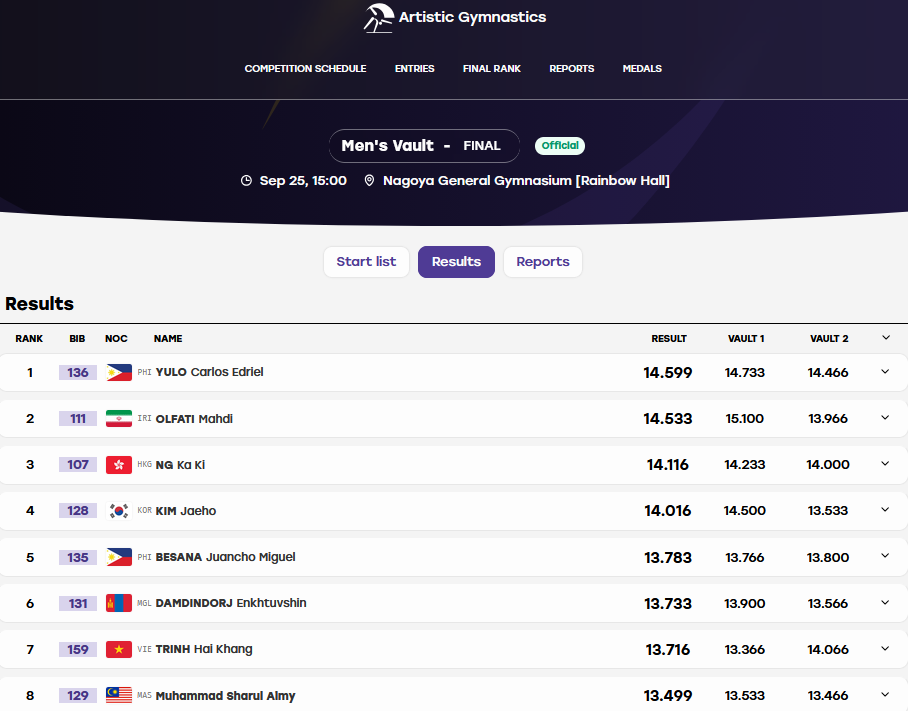Click Philippines flag next to YULO Carlos Edriel
Screen dimensions: 908x711
[x=119, y=372]
